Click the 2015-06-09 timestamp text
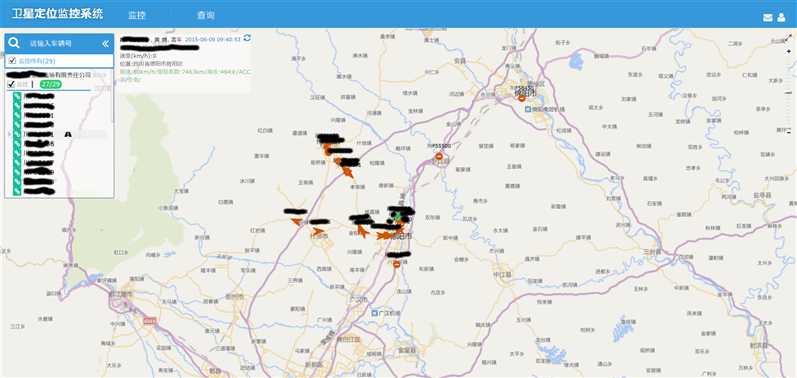This screenshot has height=378, width=797. 212,39
